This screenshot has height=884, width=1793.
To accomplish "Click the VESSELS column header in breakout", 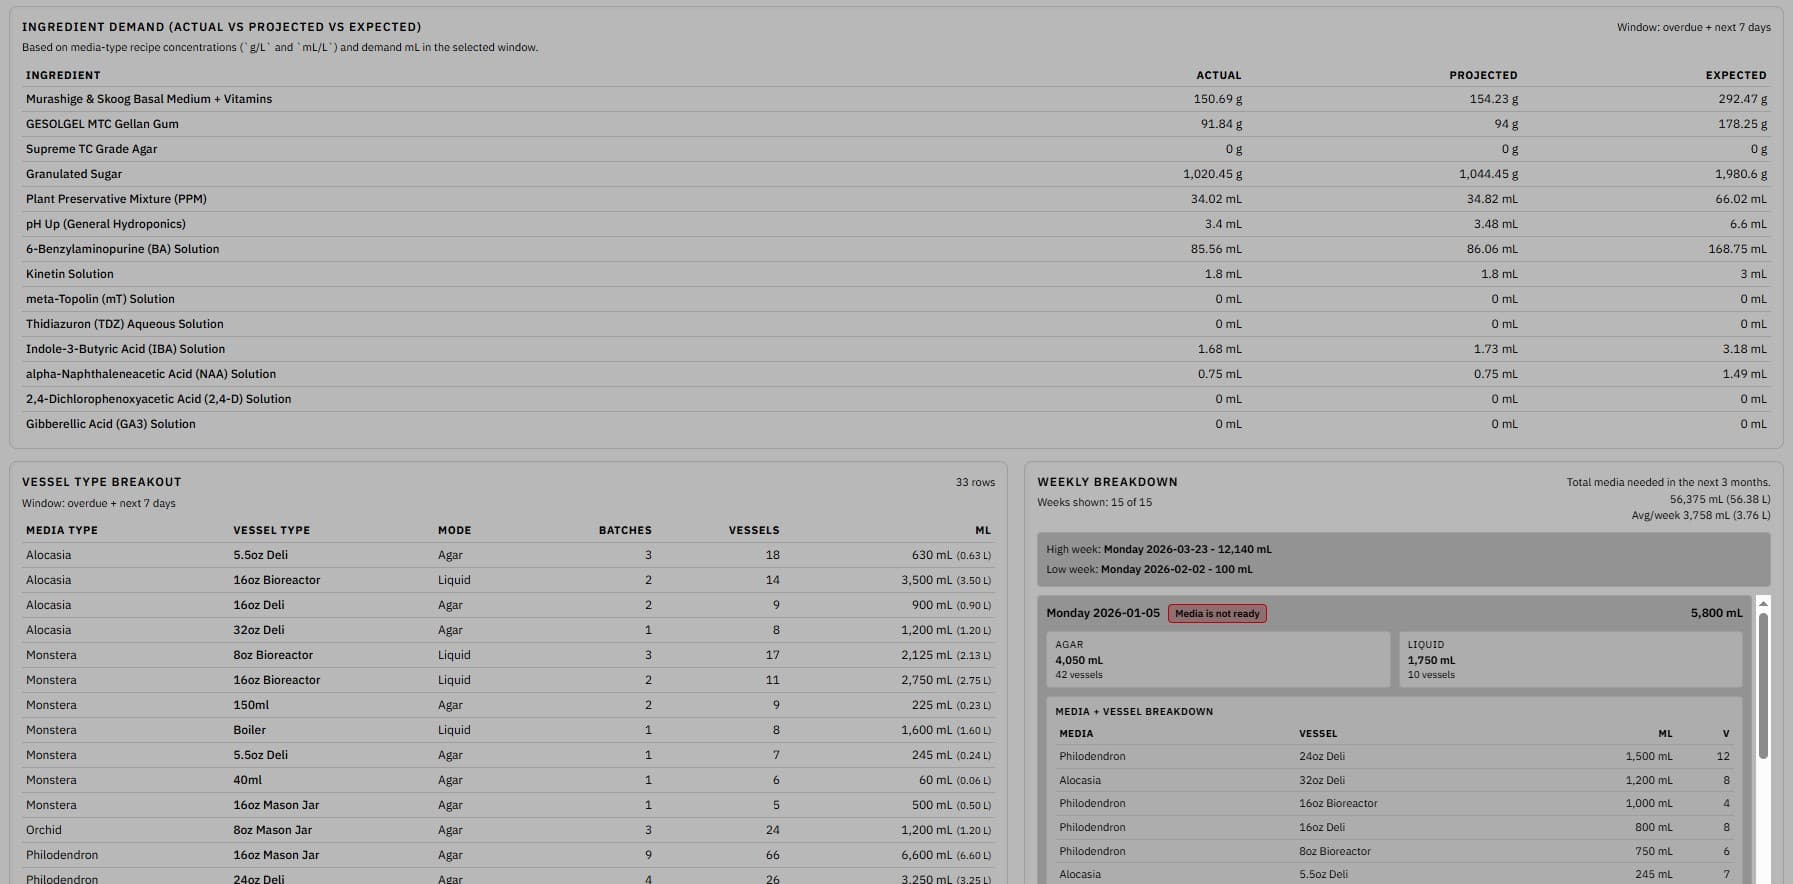I will pyautogui.click(x=754, y=530).
